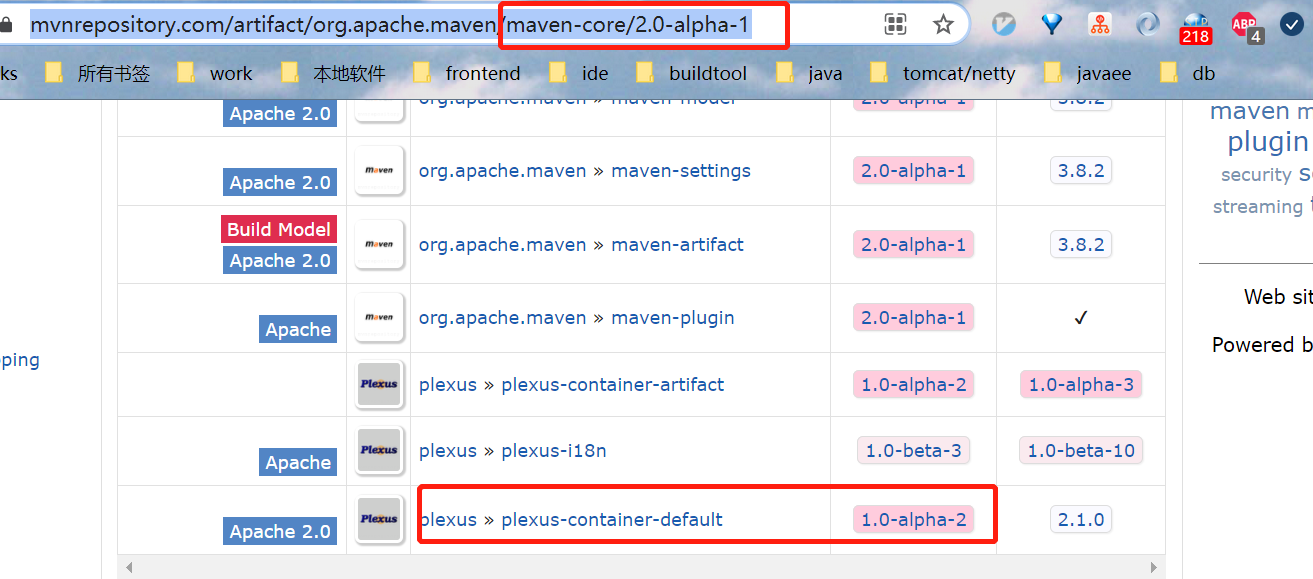This screenshot has height=579, width=1313.
Task: Open the blue bird browser extension
Action: click(x=1003, y=25)
